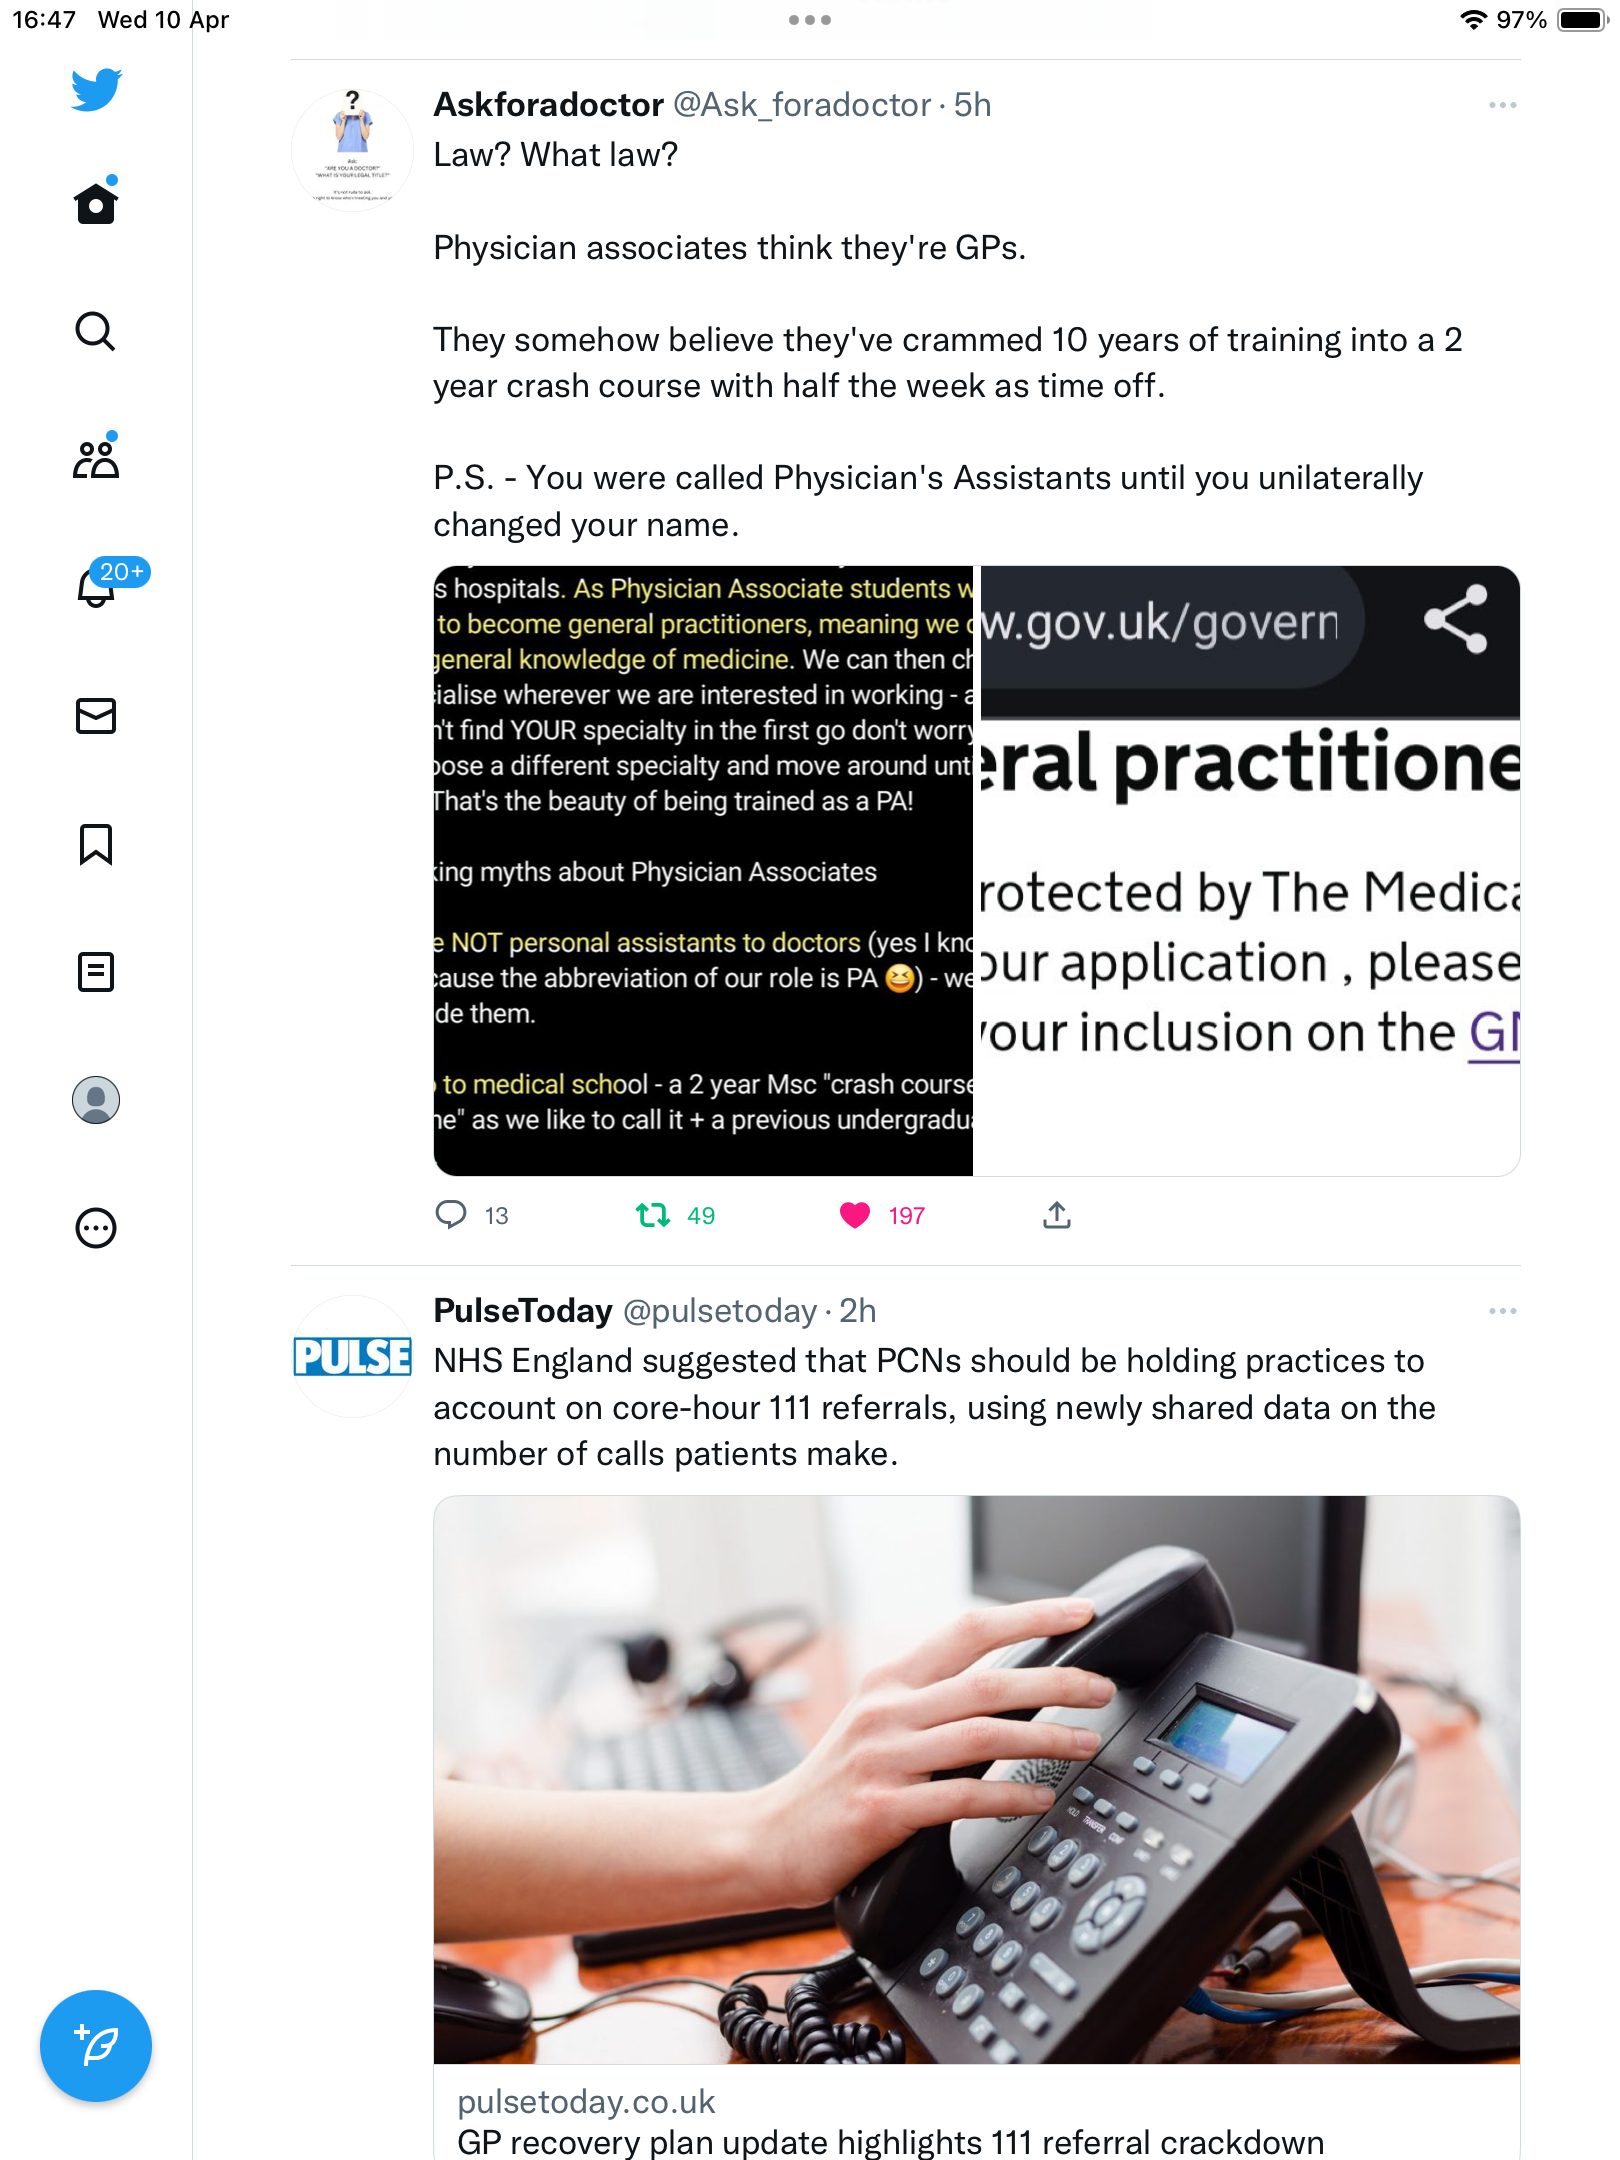
Task: Compose a new tweet with floating button
Action: point(96,2046)
